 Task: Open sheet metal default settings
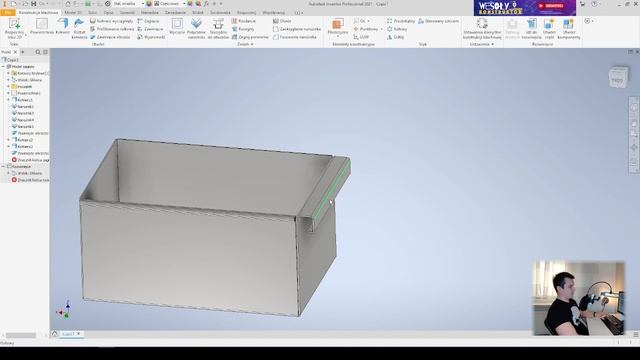pyautogui.click(x=482, y=29)
